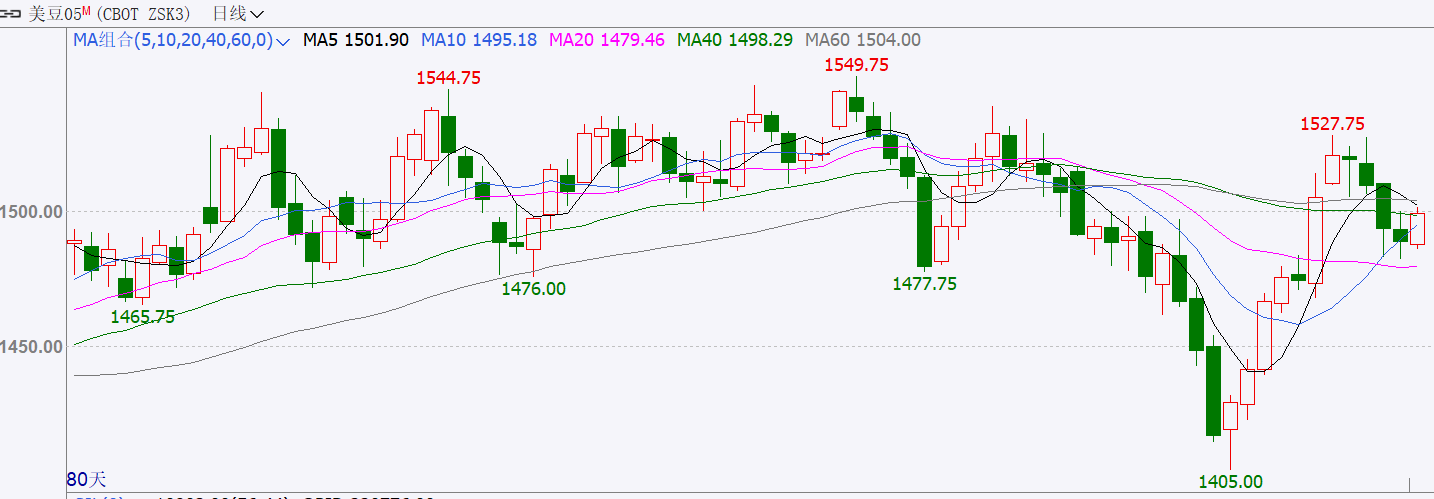Click the 1405.00 lowest price label

[1230, 482]
